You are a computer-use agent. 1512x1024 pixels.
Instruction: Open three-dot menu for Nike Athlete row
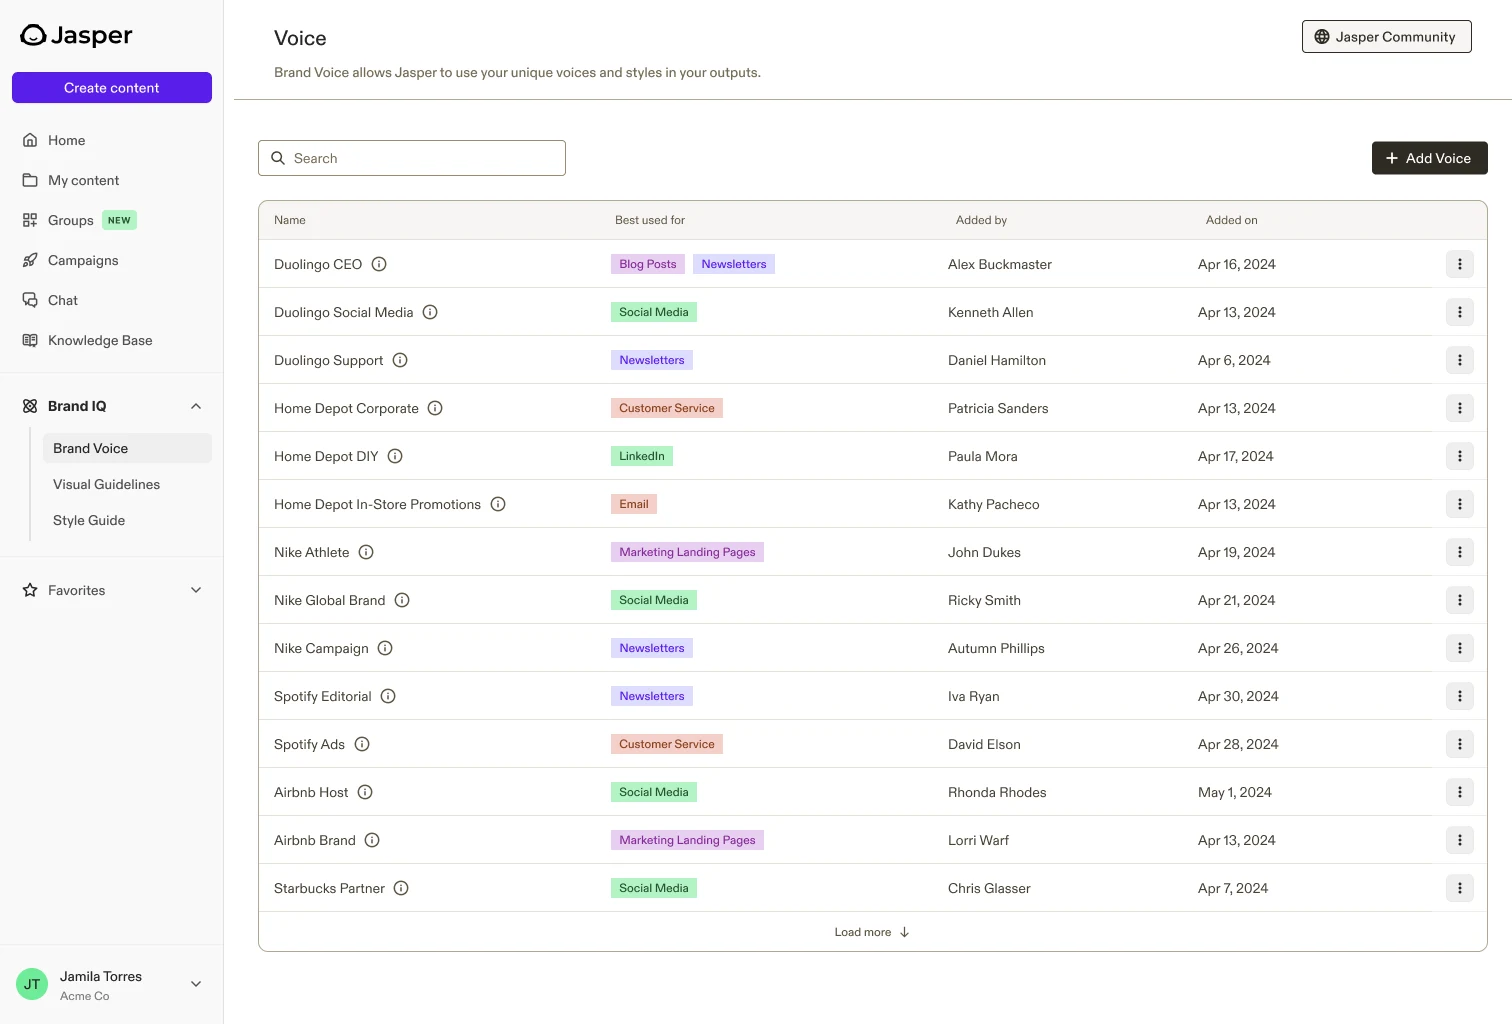(x=1460, y=552)
